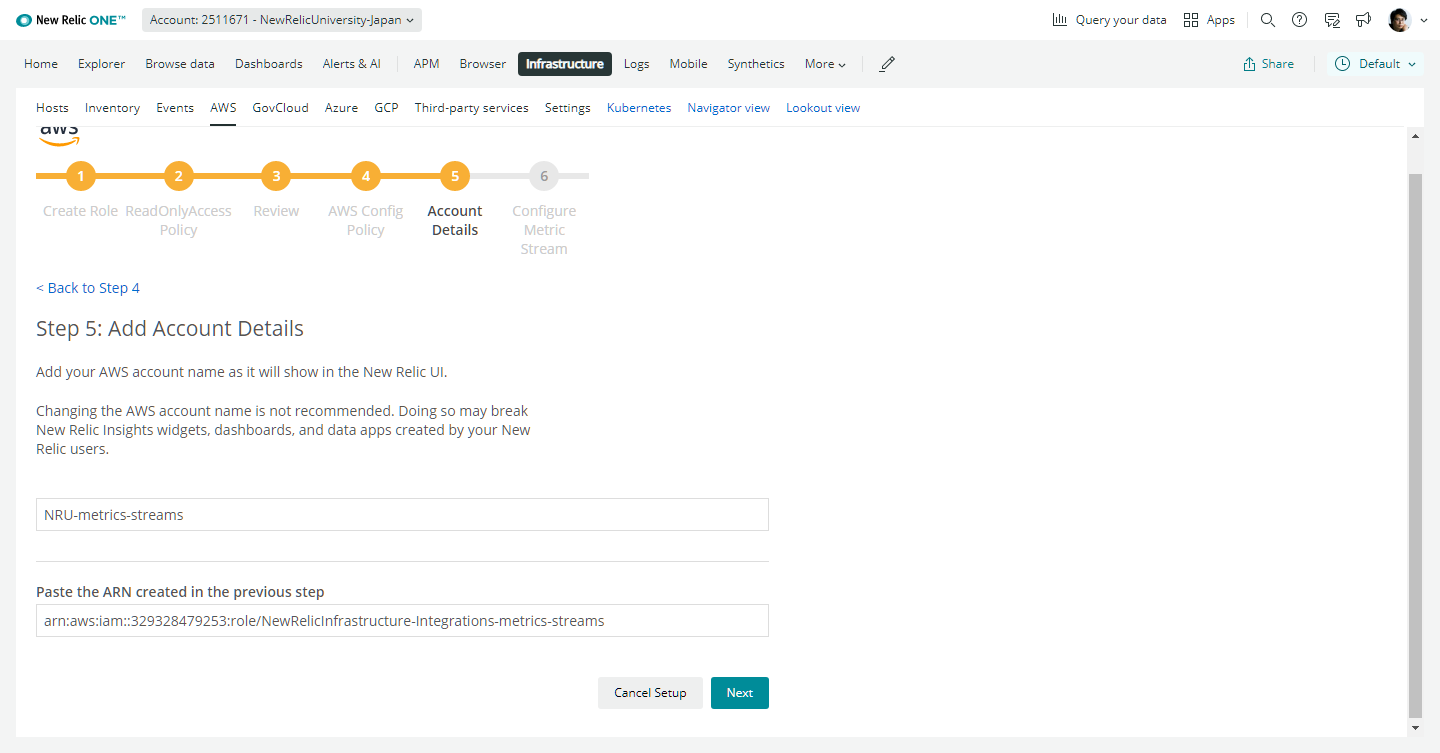Switch to the AWS tab

click(223, 108)
